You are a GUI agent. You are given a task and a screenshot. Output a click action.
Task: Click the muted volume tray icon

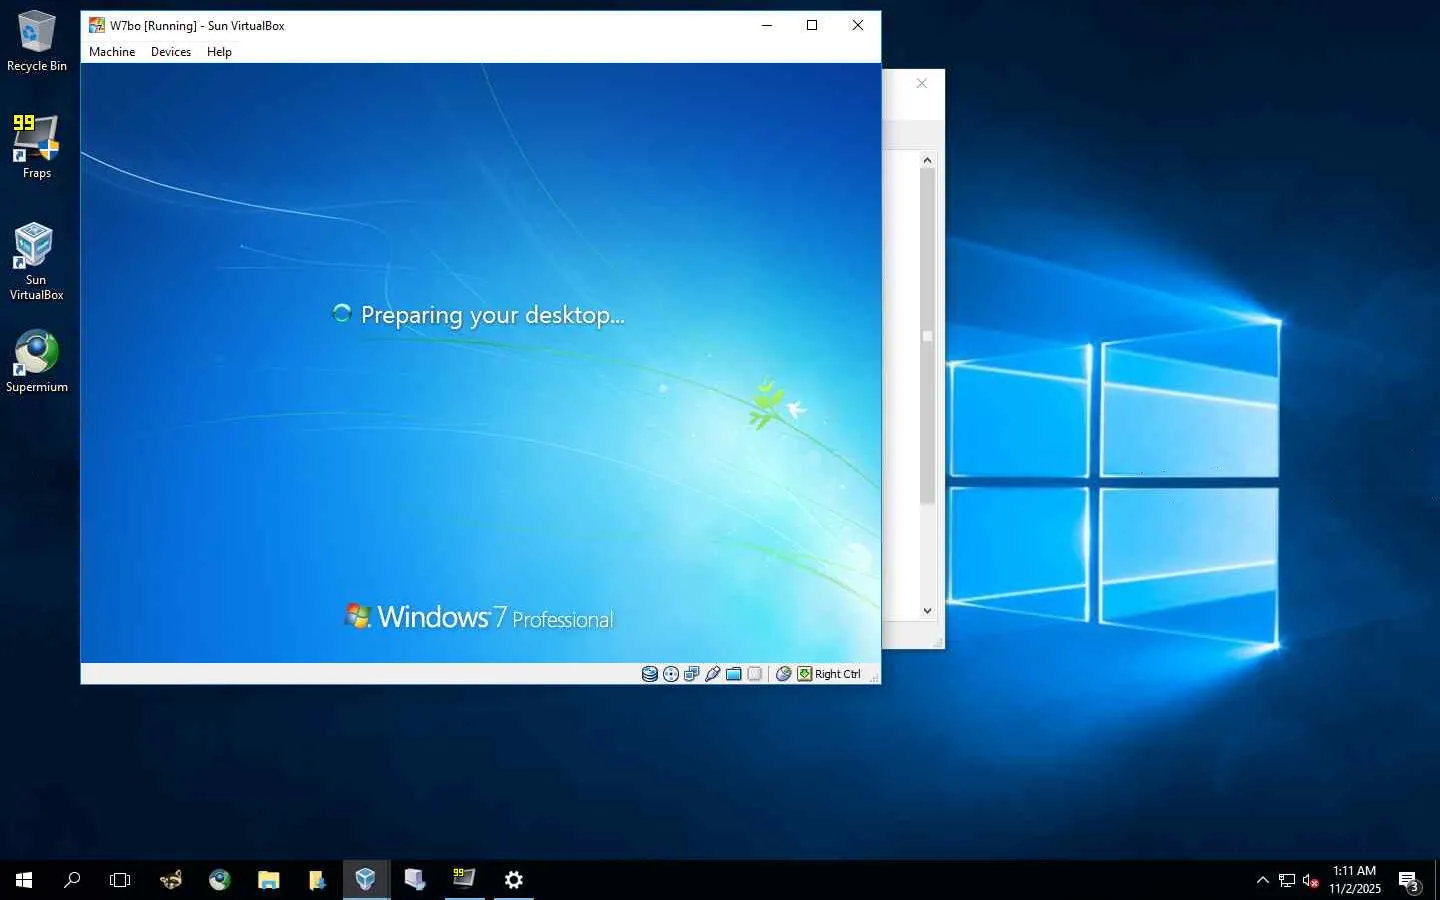pyautogui.click(x=1311, y=880)
